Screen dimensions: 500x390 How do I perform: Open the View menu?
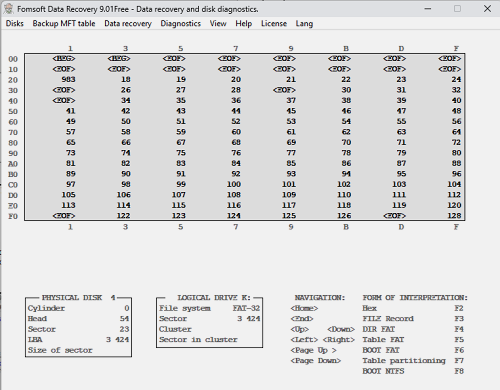point(218,24)
